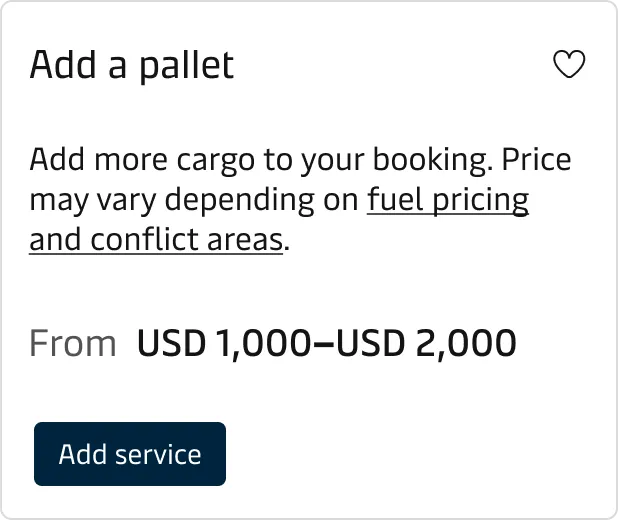Click the "Add a pallet" card title

(131, 66)
